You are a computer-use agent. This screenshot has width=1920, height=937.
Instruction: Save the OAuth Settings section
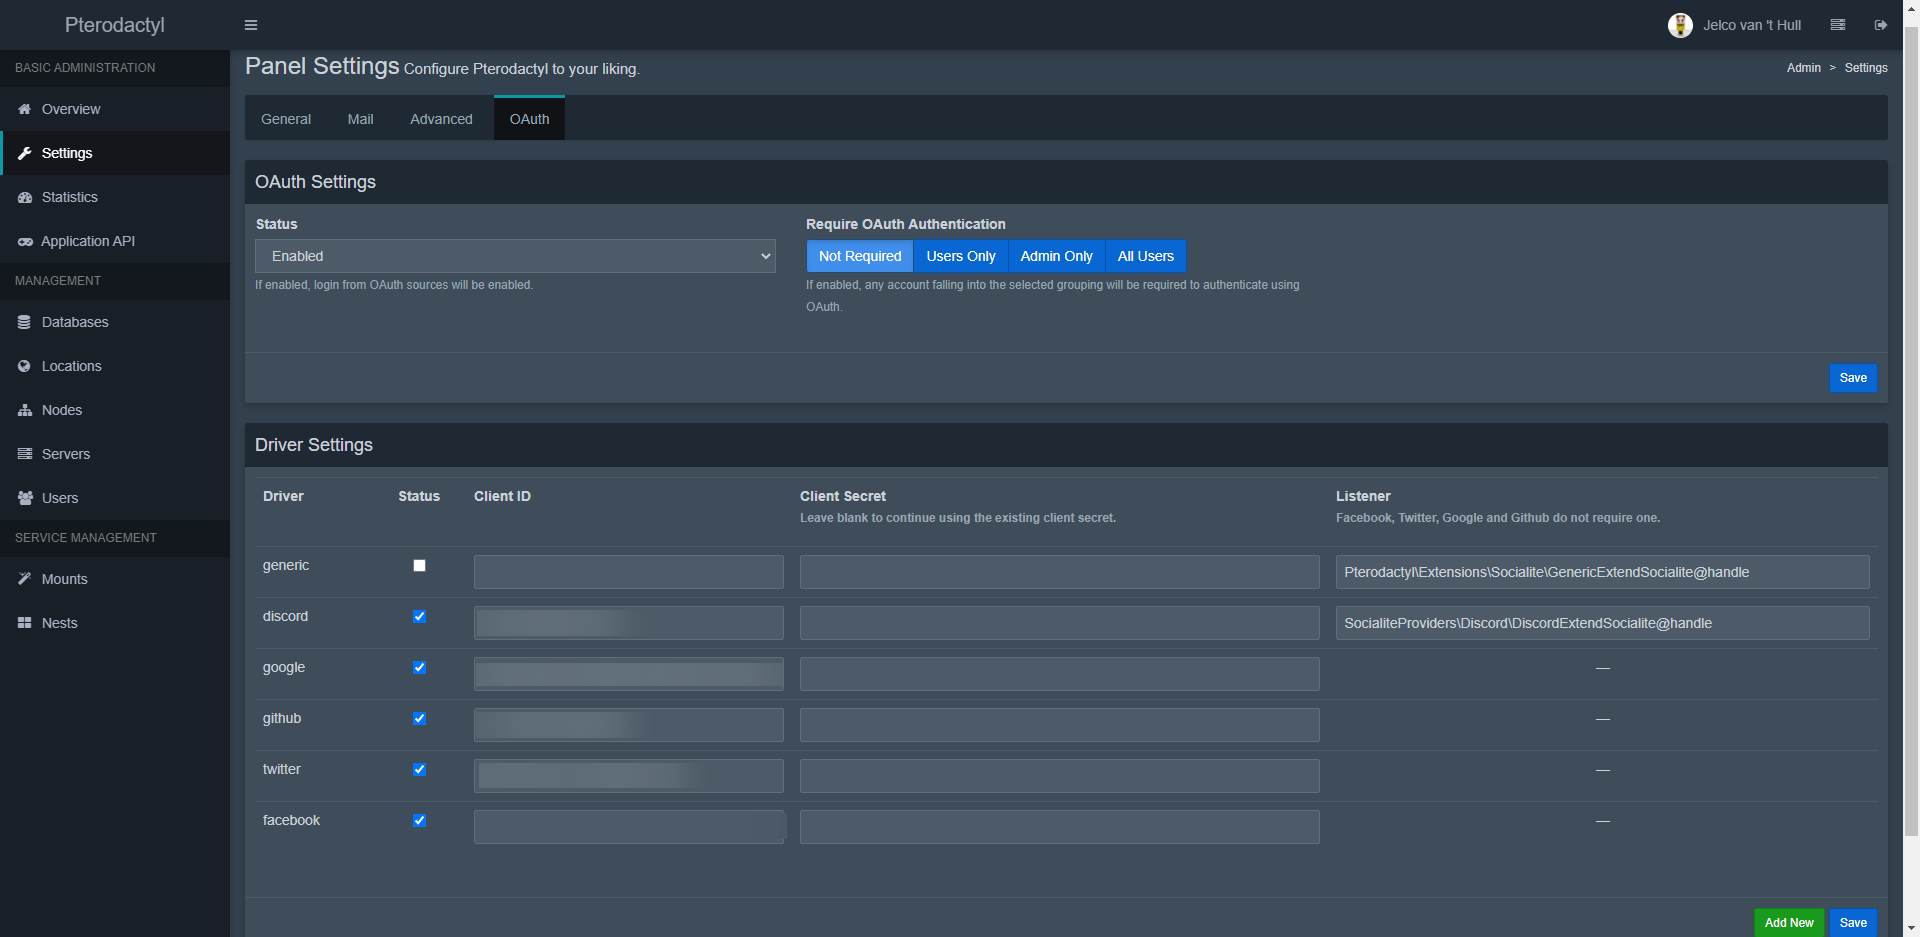point(1852,378)
